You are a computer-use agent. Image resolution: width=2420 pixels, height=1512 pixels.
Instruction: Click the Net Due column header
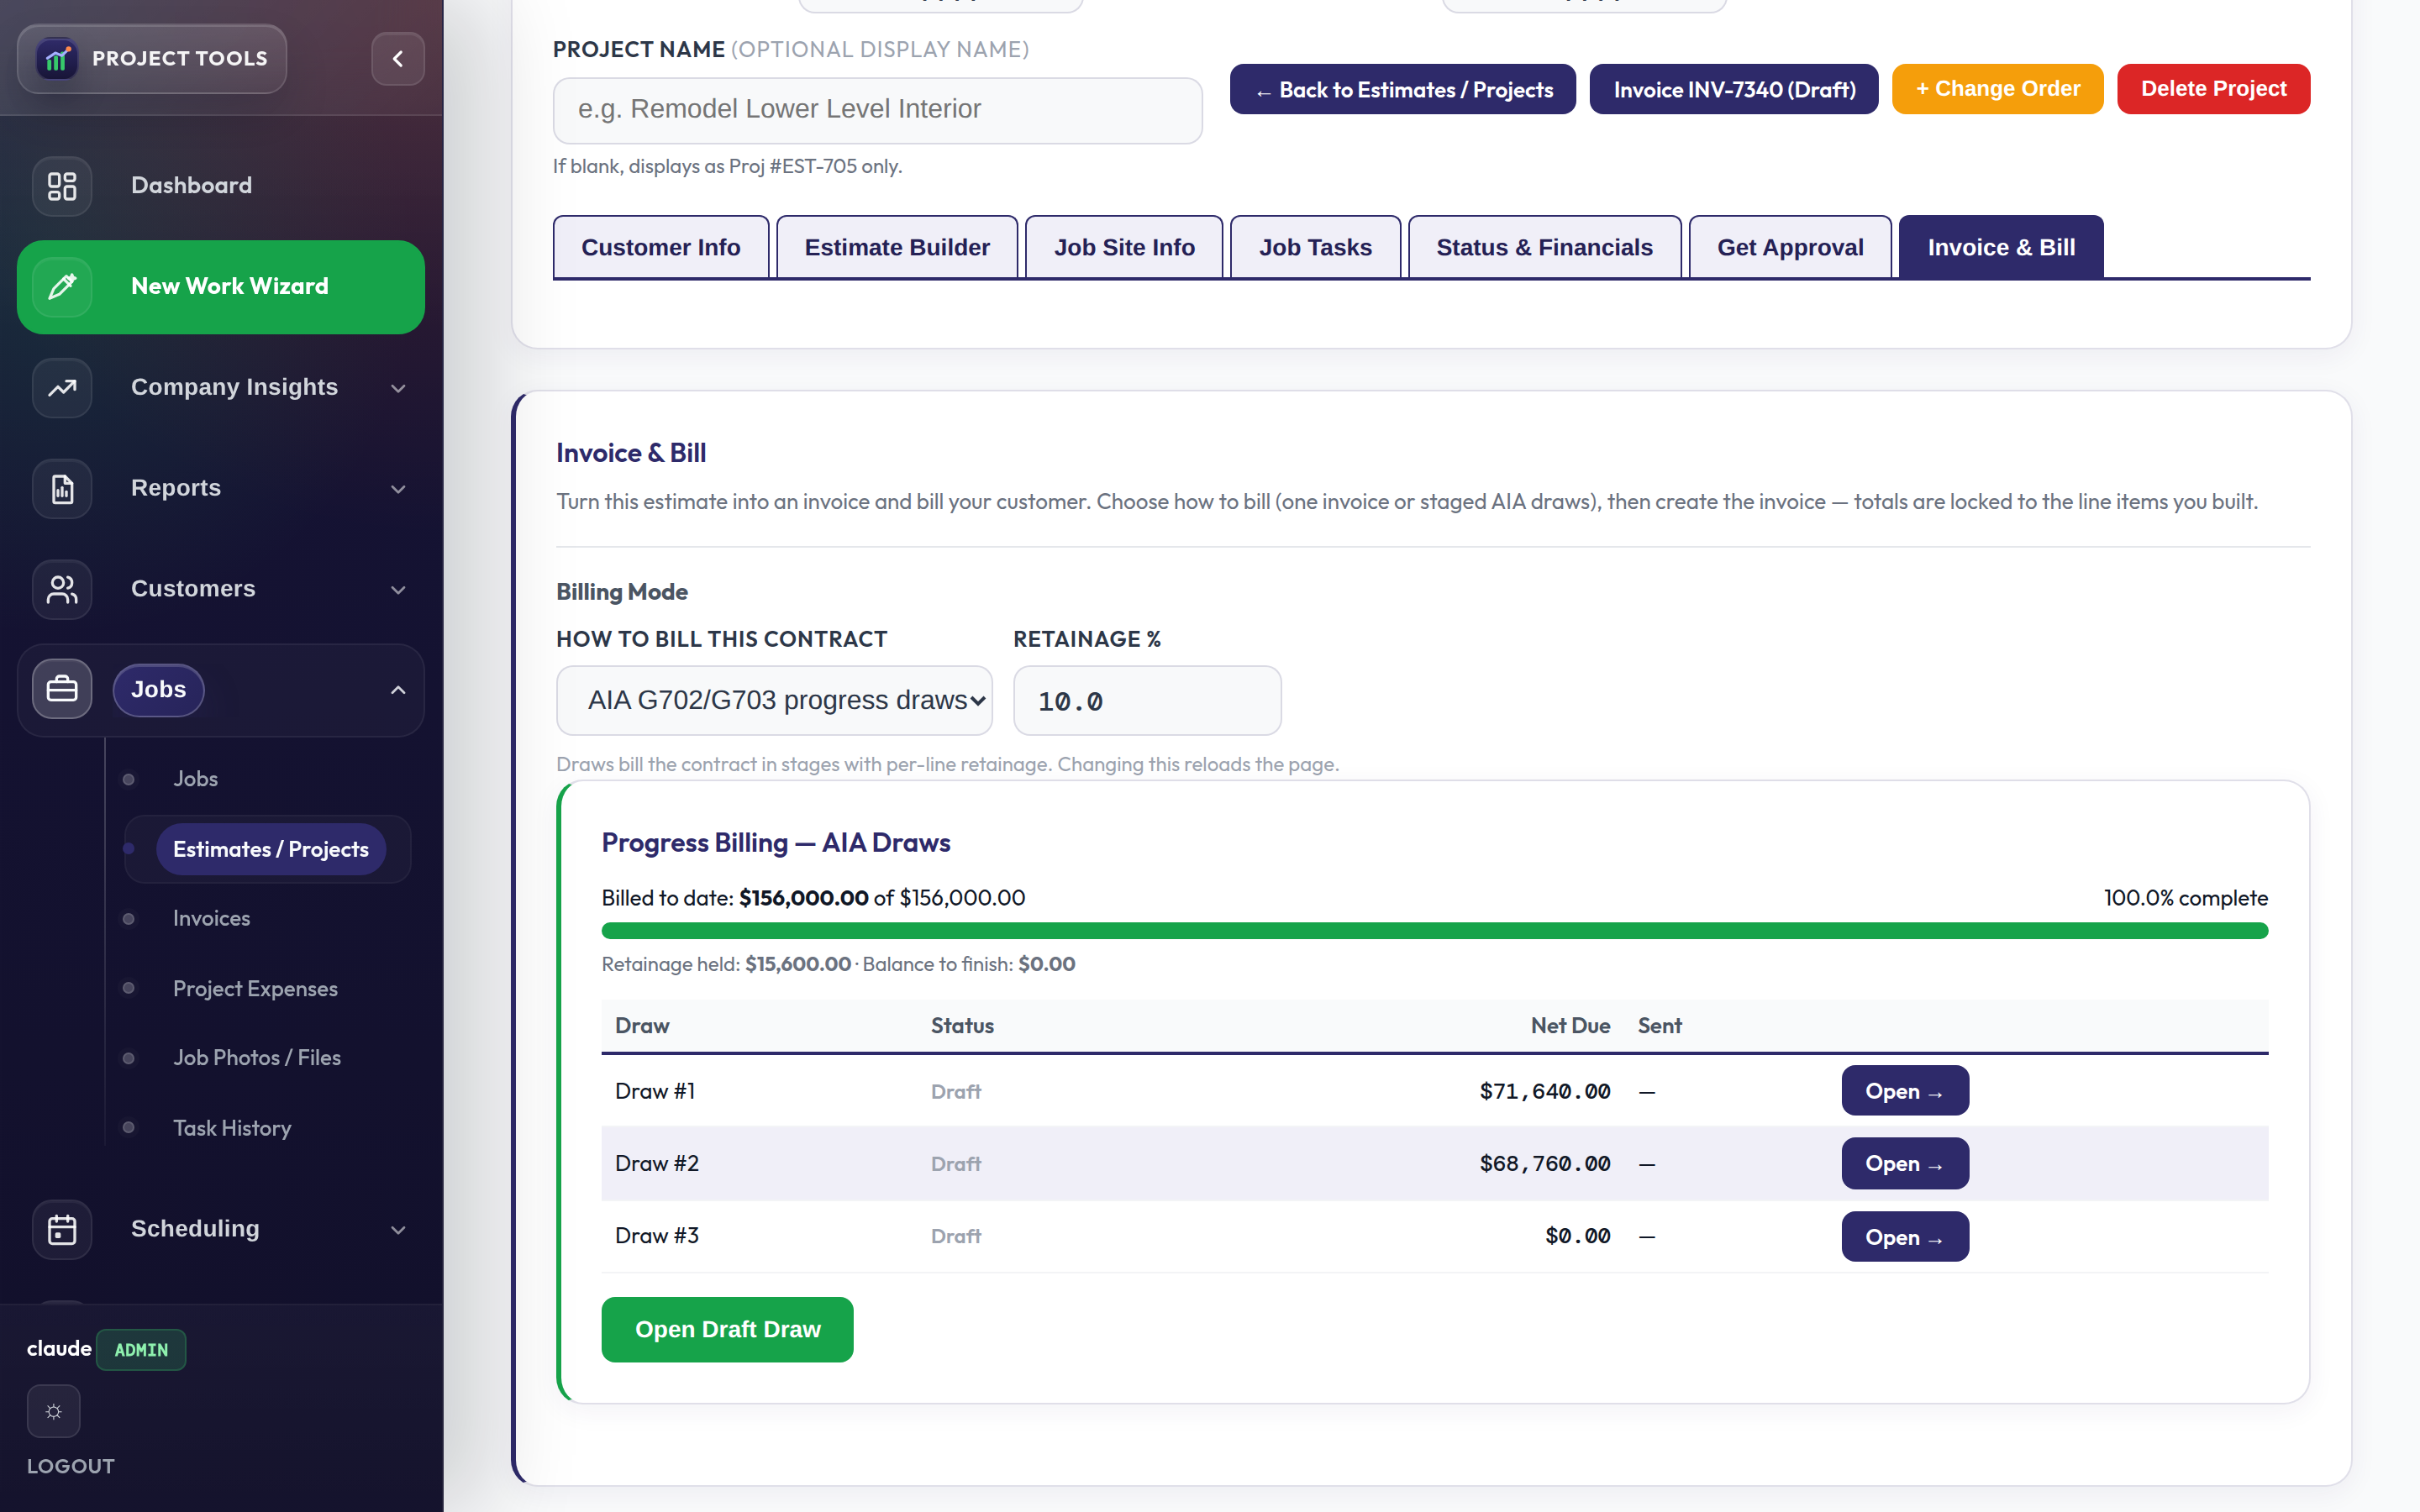(x=1570, y=1026)
